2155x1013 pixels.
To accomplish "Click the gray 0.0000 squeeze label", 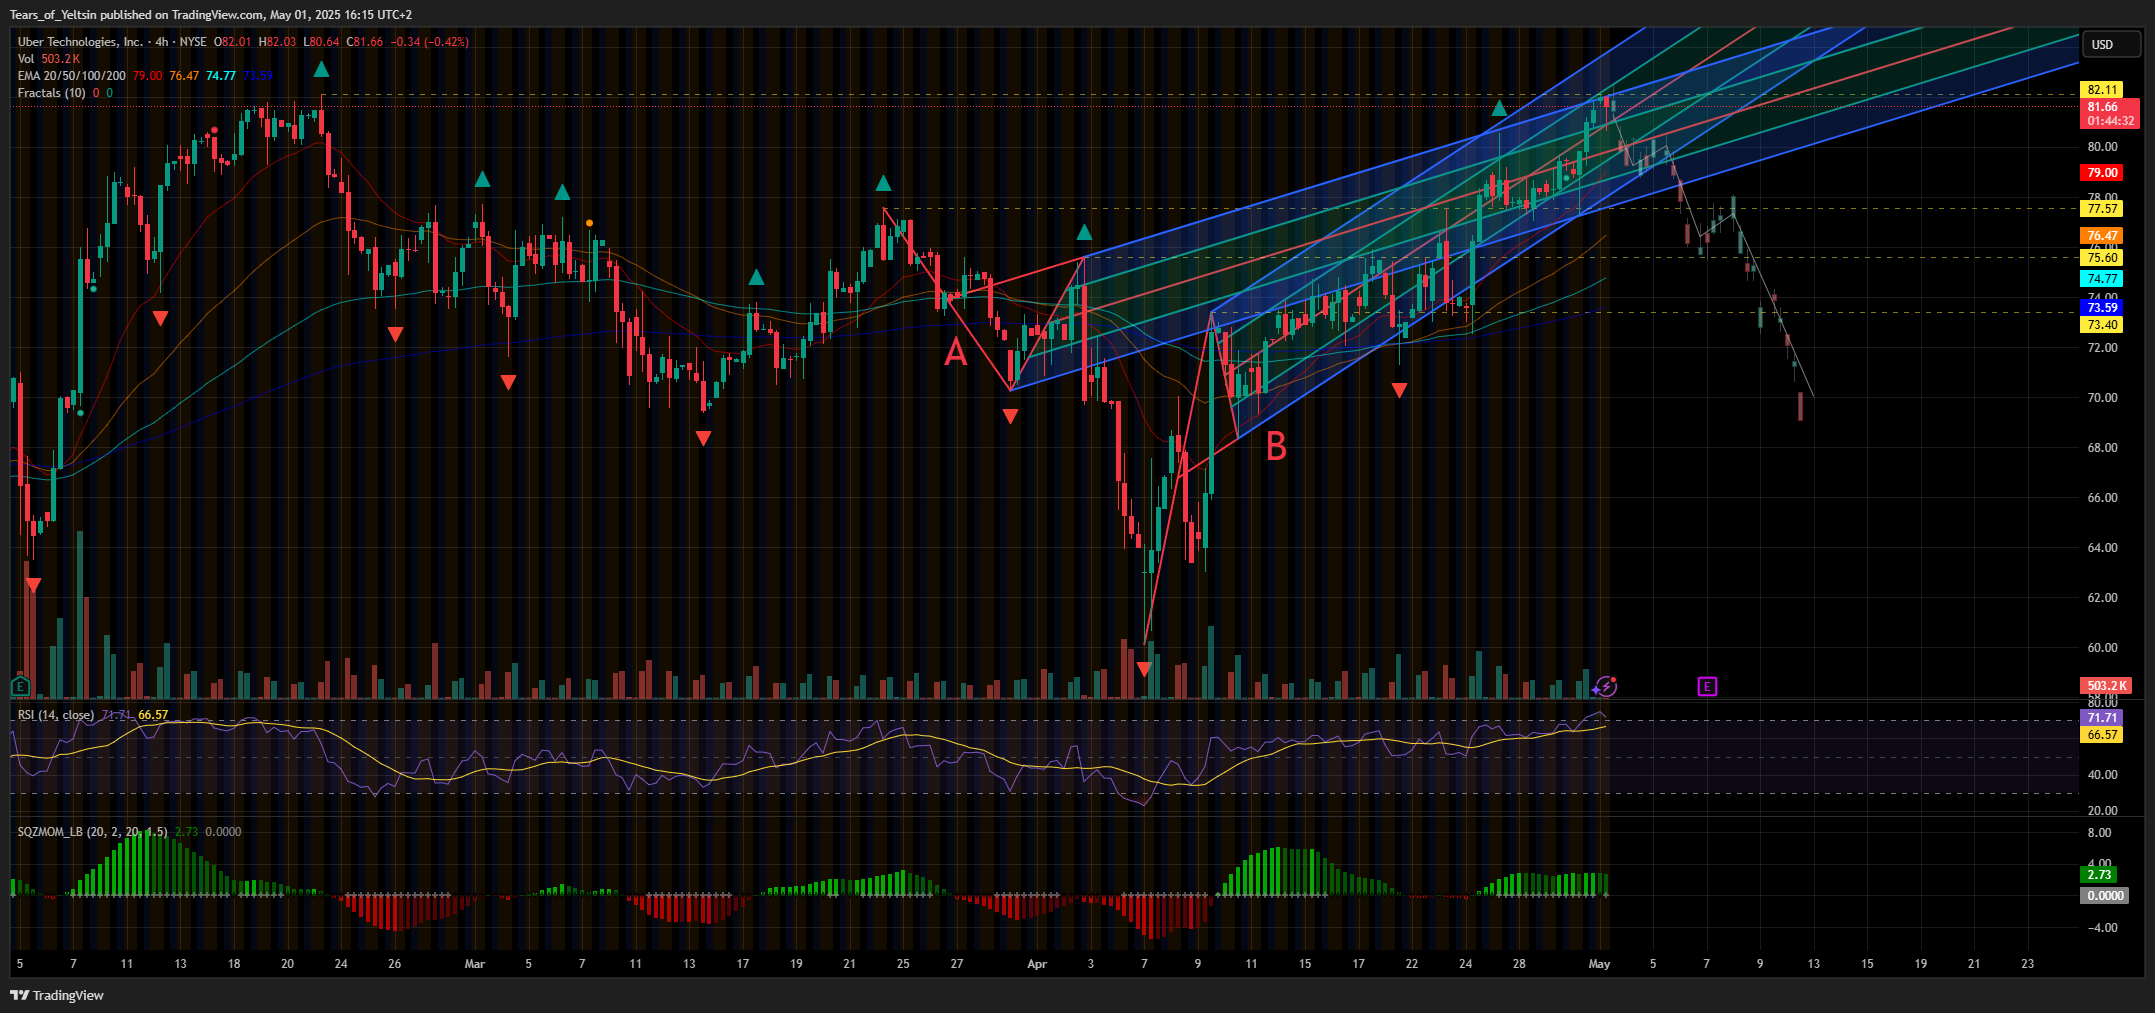I will (2105, 896).
